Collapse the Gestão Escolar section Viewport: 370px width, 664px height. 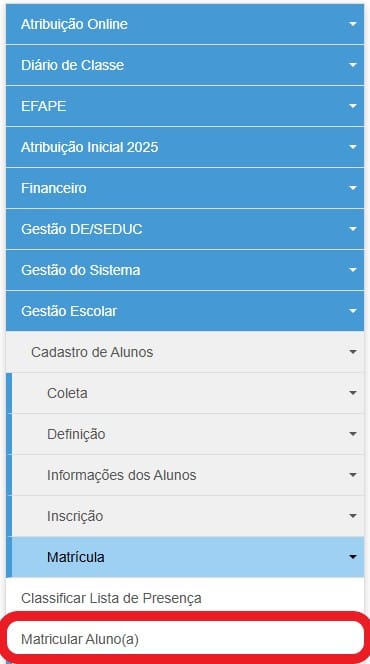point(185,311)
